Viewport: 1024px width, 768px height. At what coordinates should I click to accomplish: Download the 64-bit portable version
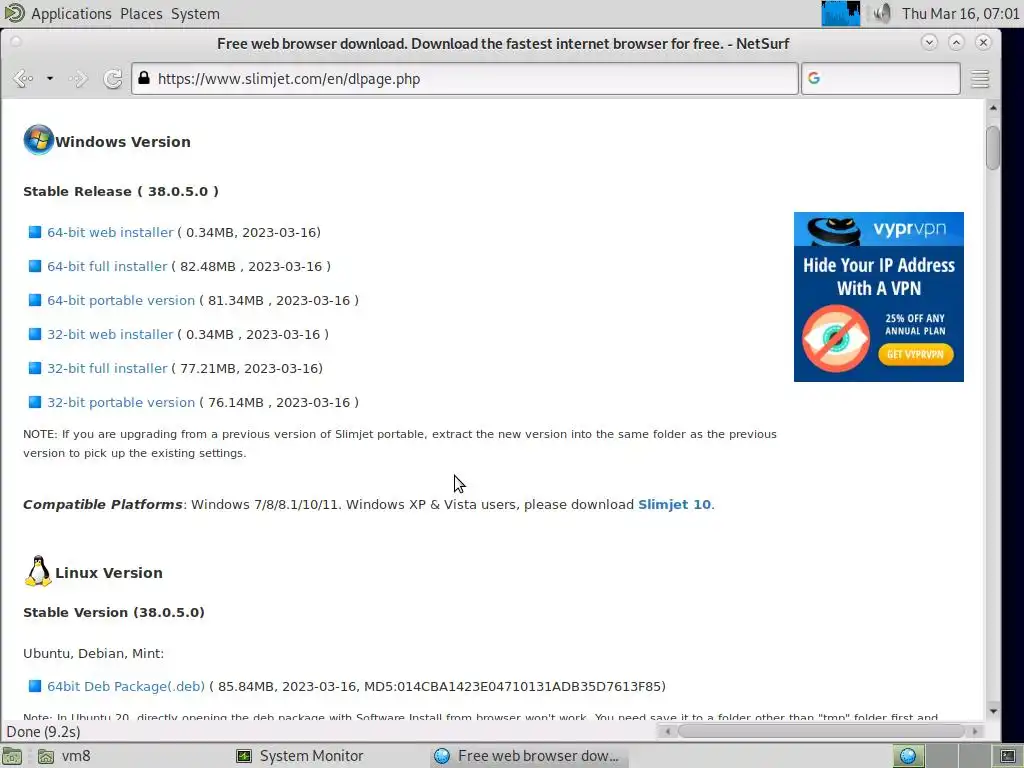click(x=121, y=300)
